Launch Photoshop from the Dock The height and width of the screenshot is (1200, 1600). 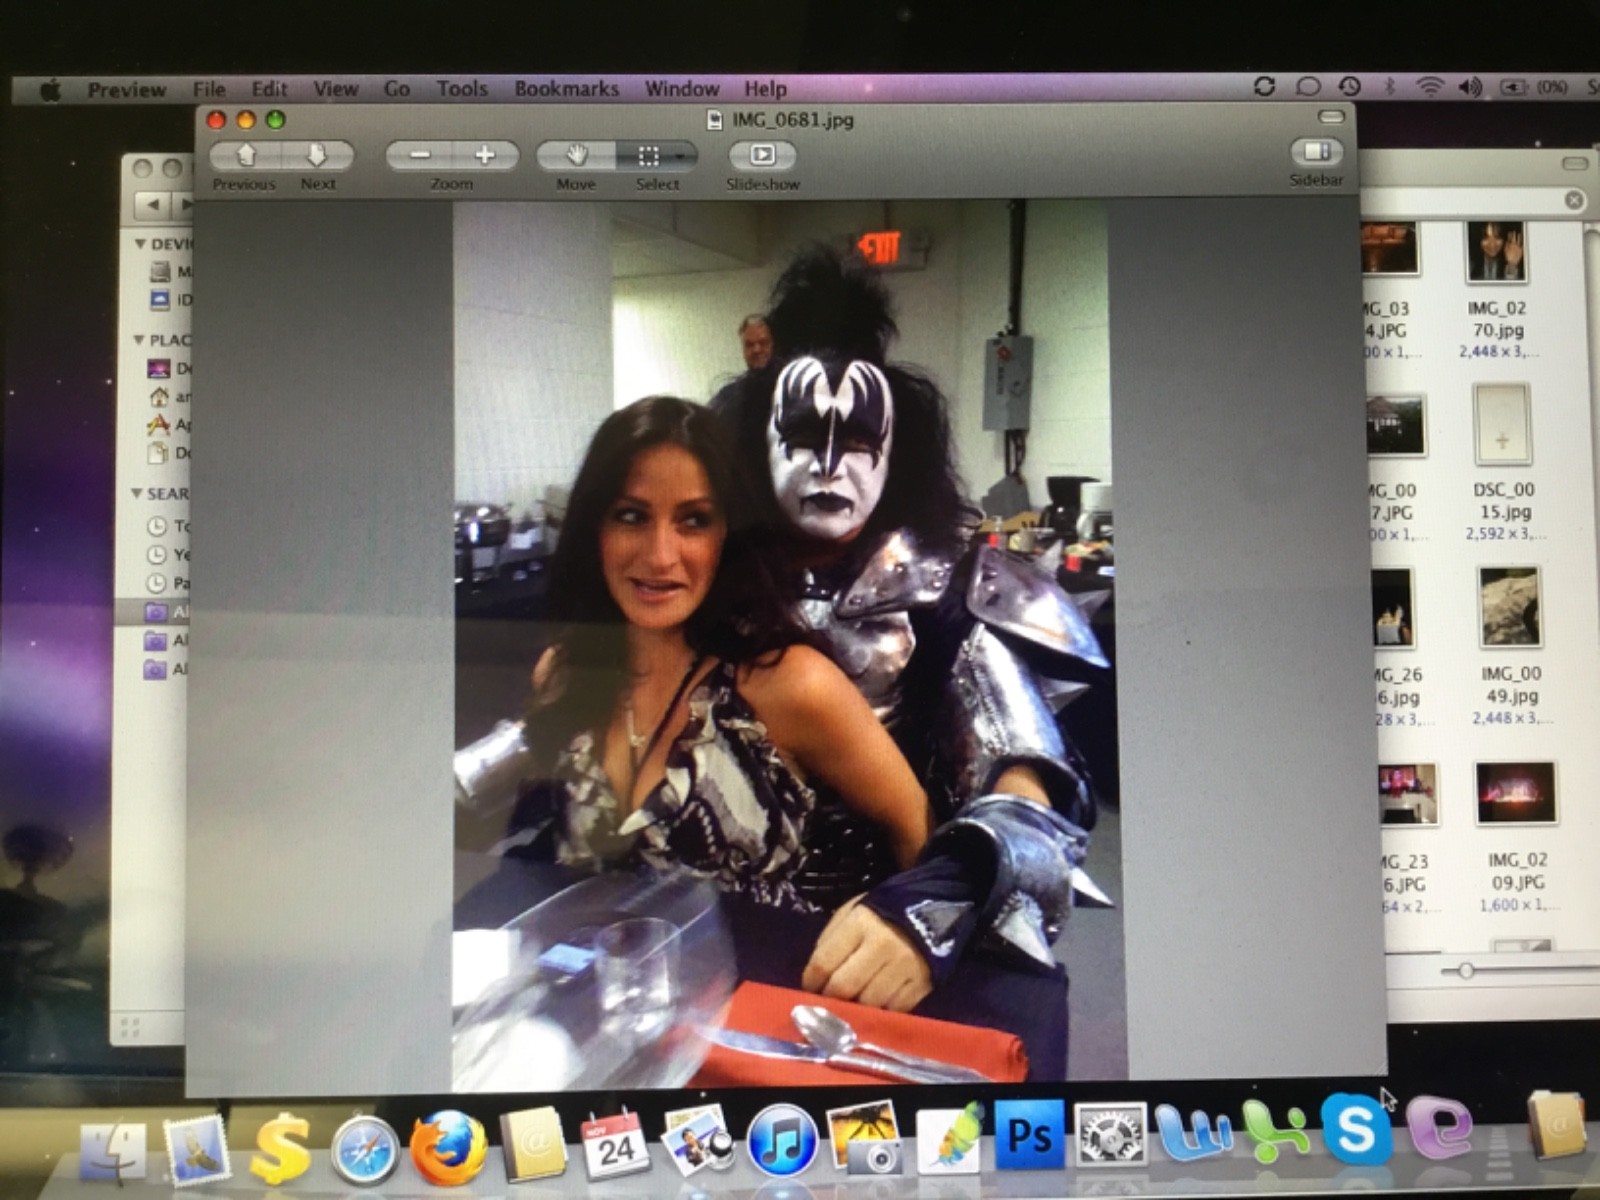[1029, 1134]
